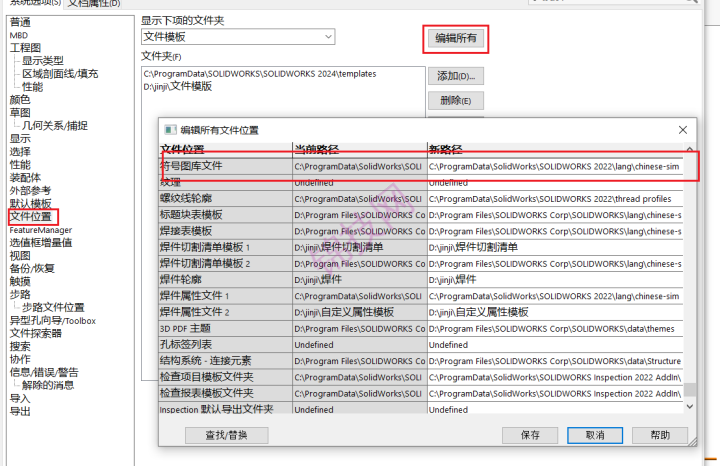
Task: Select 草图 in the options tree
Action: [x=20, y=112]
